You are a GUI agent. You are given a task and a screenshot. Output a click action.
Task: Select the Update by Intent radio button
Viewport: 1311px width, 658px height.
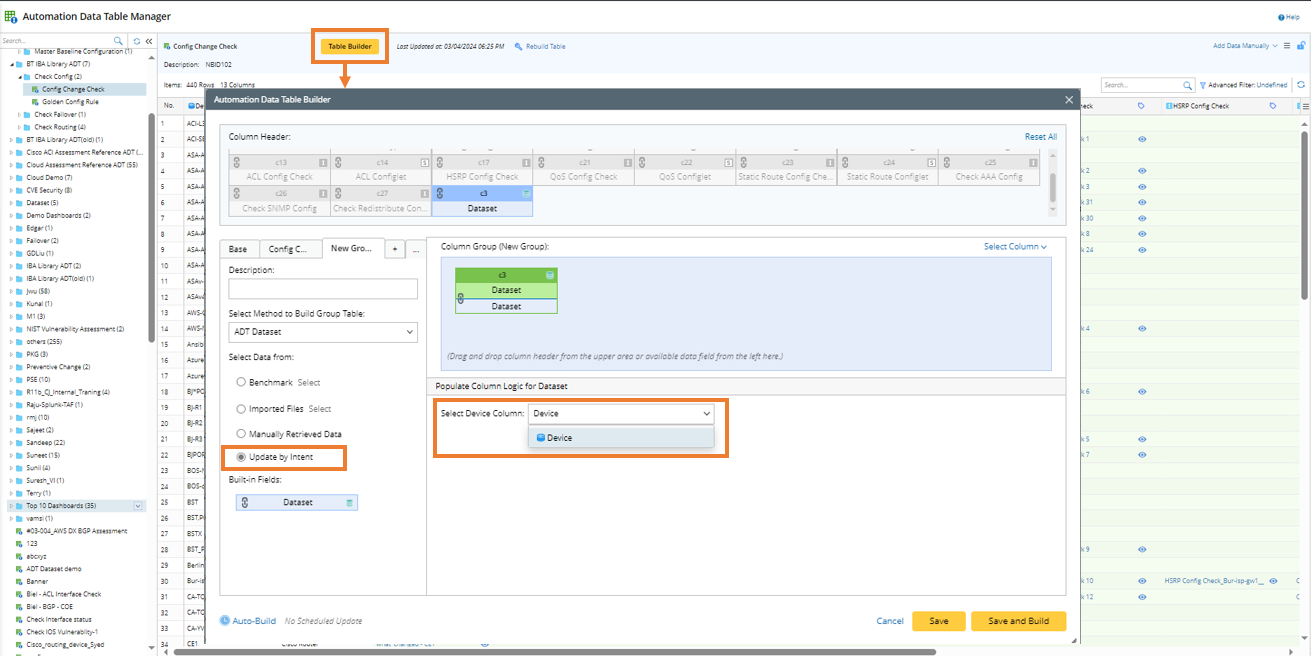pos(241,457)
